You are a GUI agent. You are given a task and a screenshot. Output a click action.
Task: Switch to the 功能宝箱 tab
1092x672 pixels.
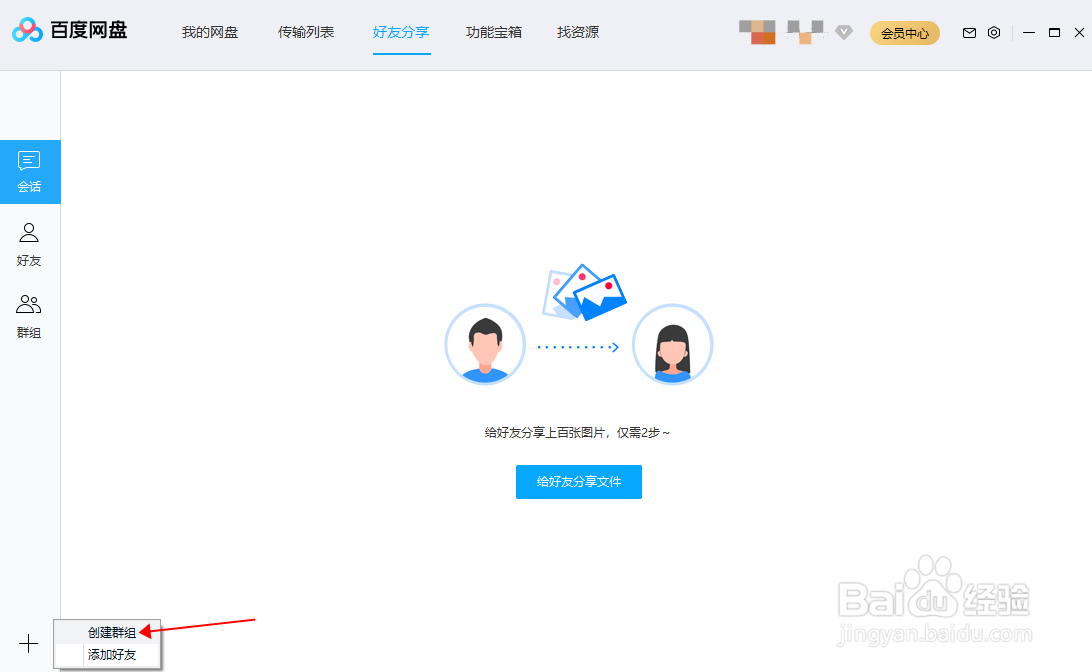[x=493, y=32]
